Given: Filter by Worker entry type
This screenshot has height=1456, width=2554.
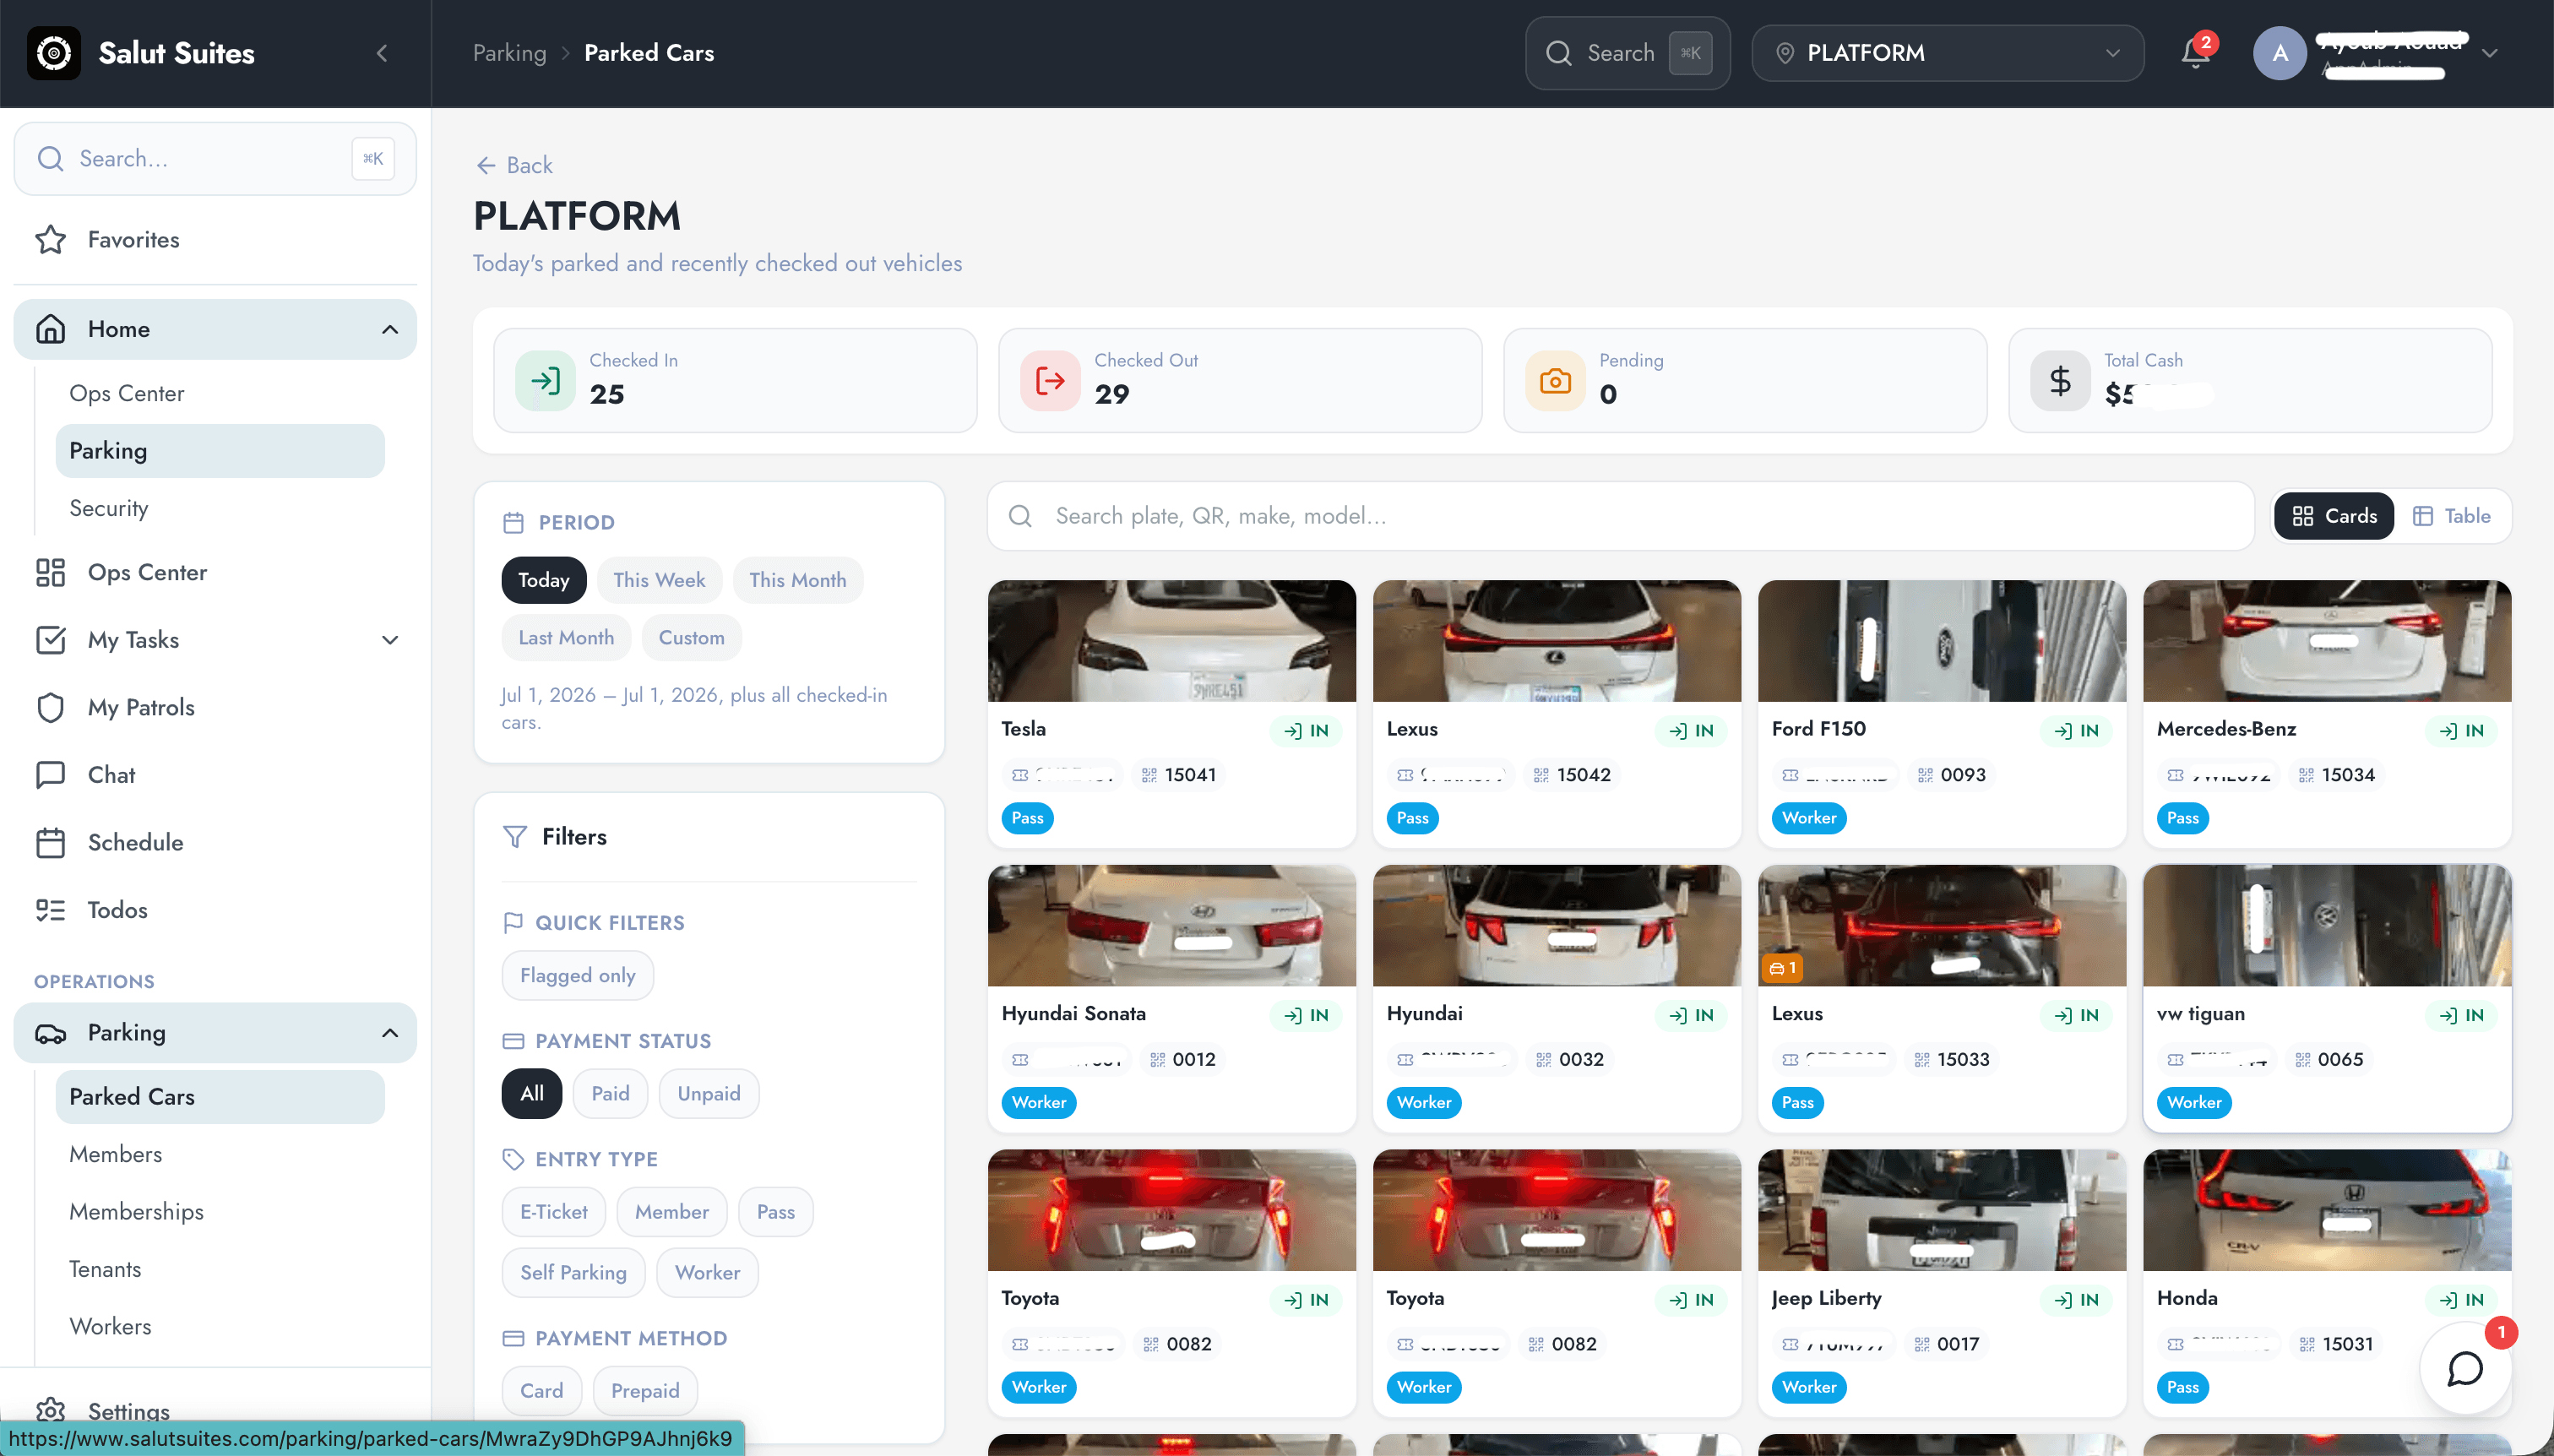Looking at the screenshot, I should [708, 1273].
